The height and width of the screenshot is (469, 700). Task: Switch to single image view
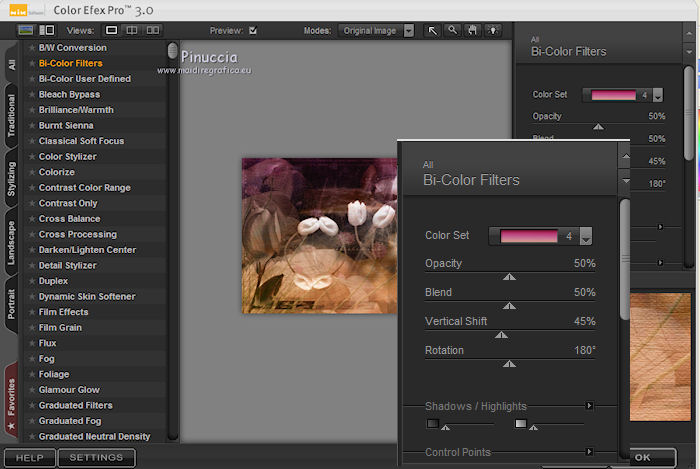click(x=112, y=30)
